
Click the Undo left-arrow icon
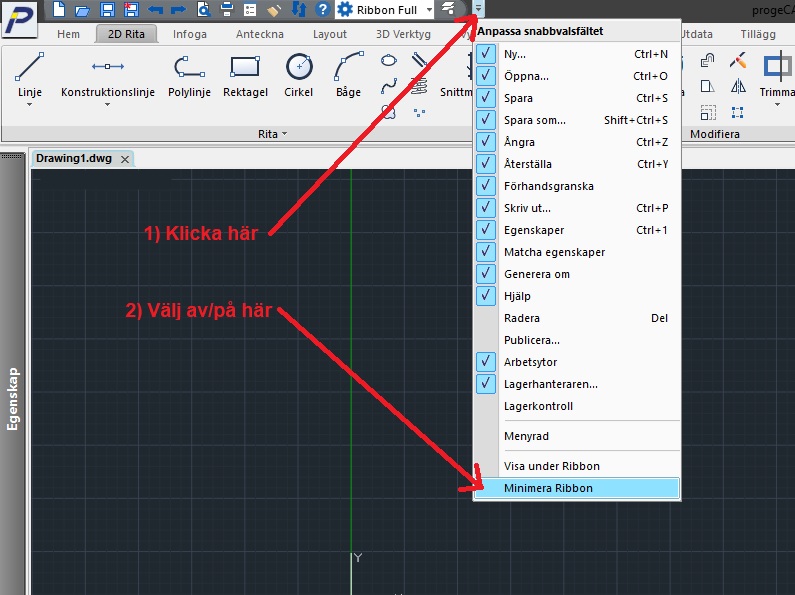[155, 10]
